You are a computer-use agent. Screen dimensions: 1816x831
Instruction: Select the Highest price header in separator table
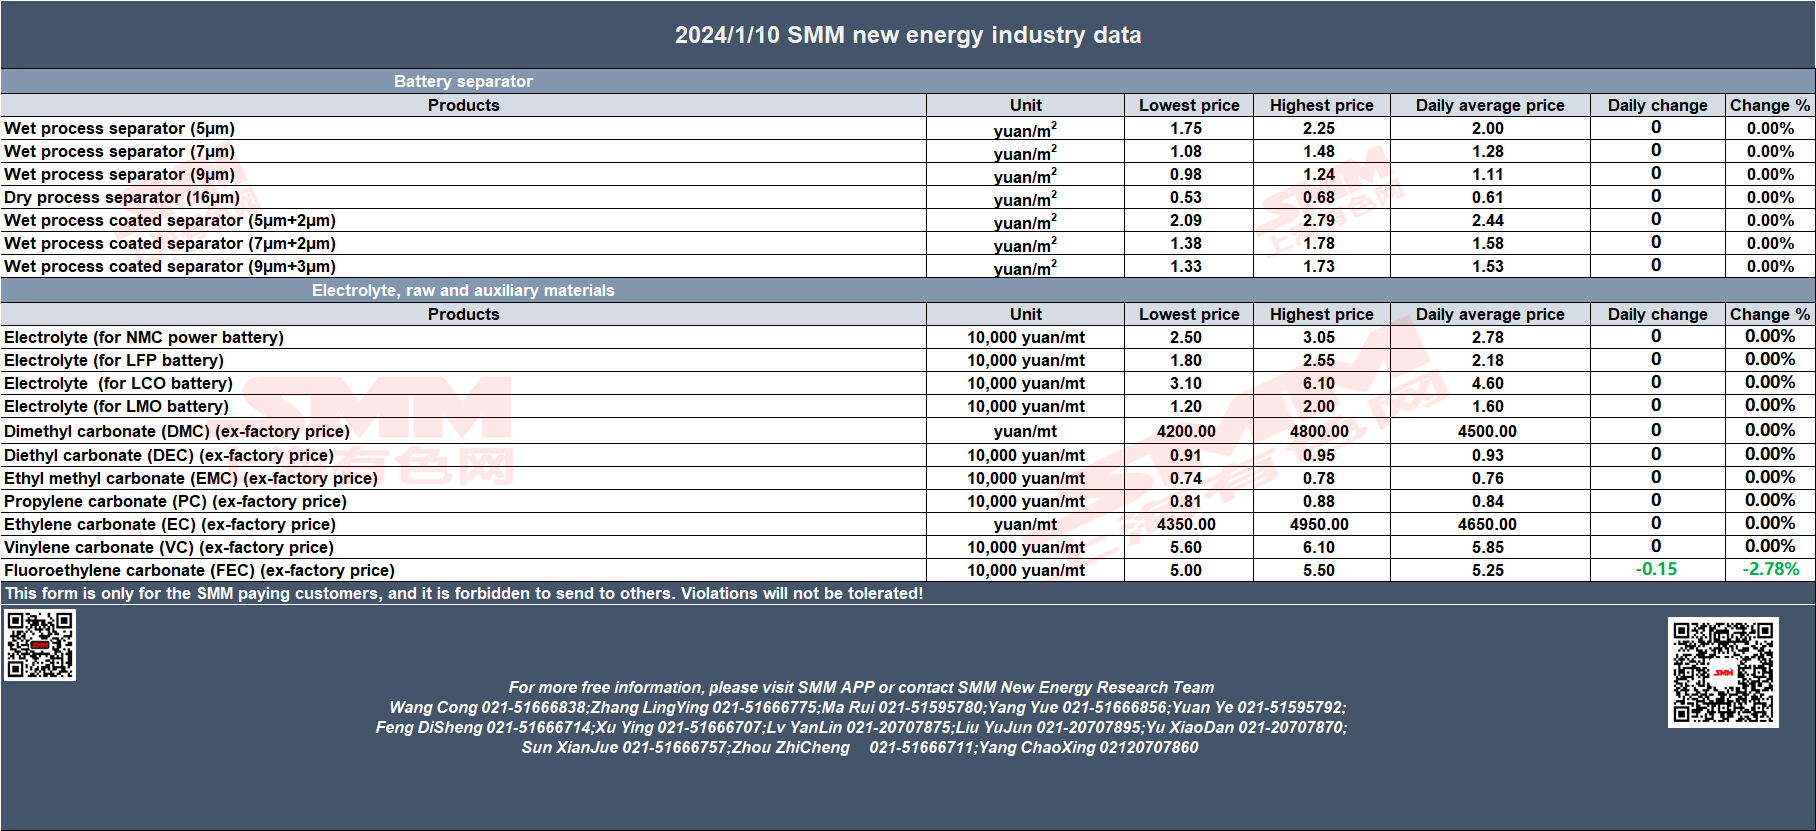(1321, 105)
